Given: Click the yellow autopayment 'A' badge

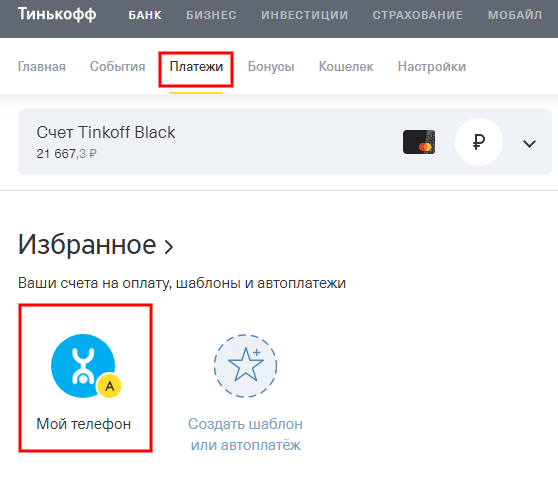Looking at the screenshot, I should 110,386.
